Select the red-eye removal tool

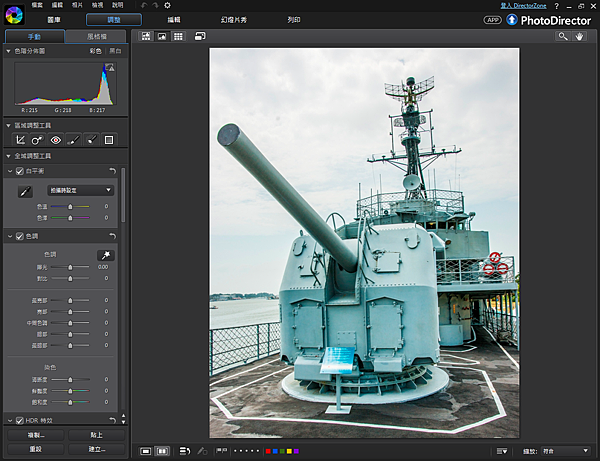click(x=56, y=140)
